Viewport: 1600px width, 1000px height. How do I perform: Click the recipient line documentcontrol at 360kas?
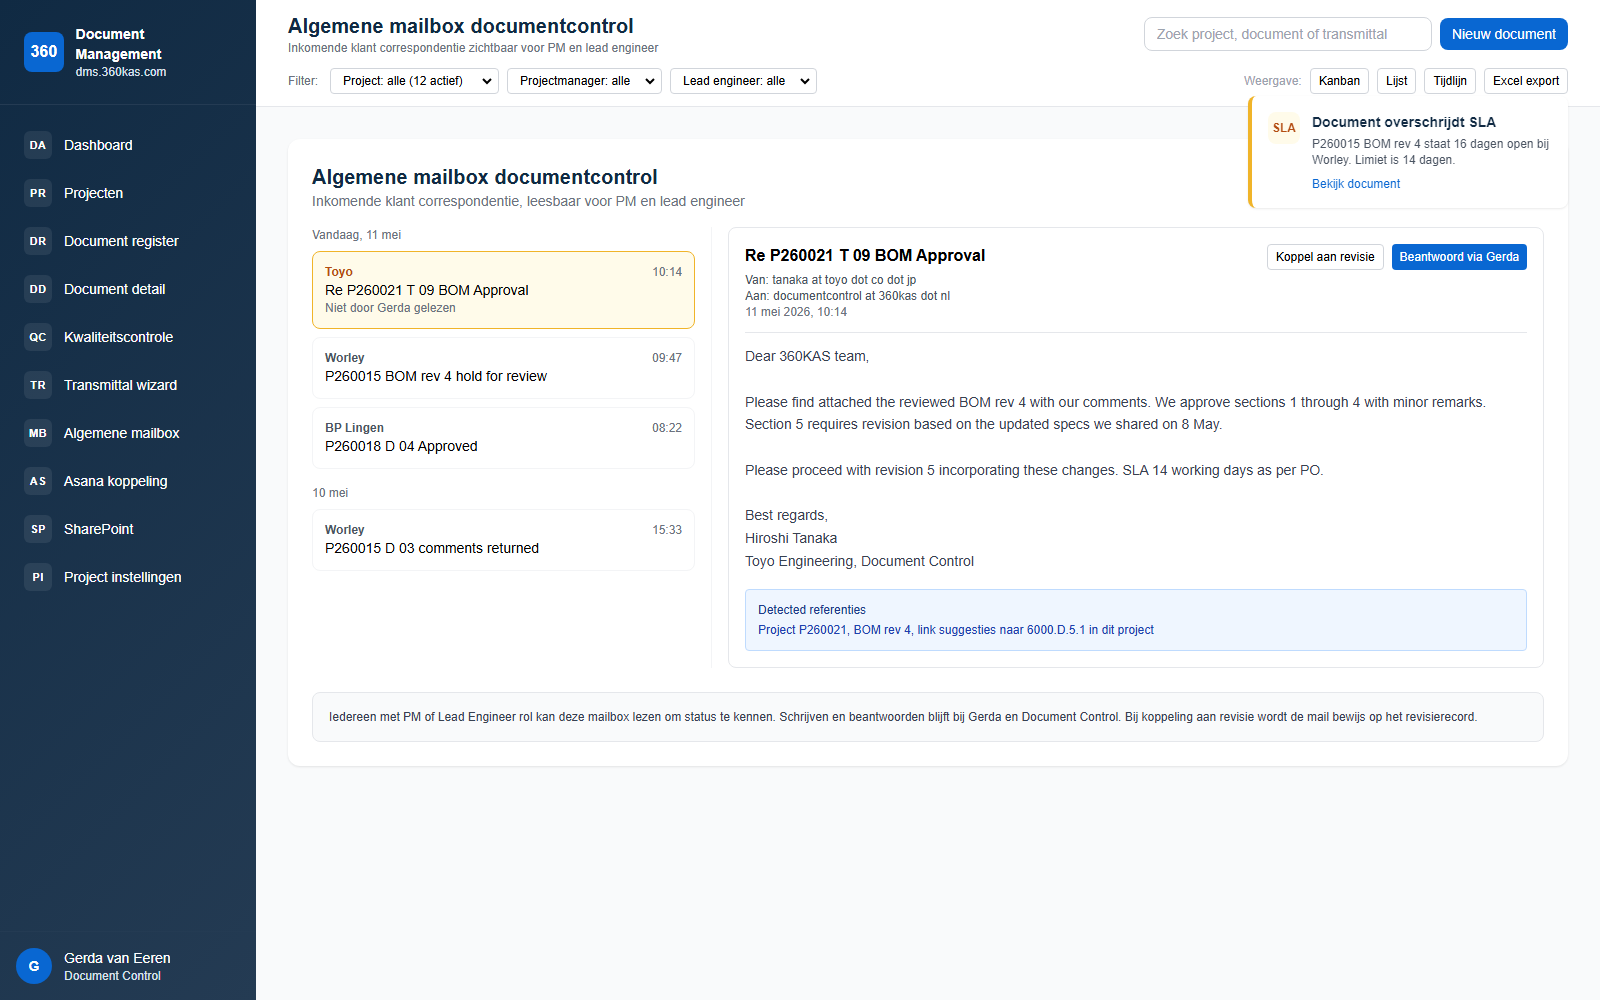pyautogui.click(x=847, y=296)
